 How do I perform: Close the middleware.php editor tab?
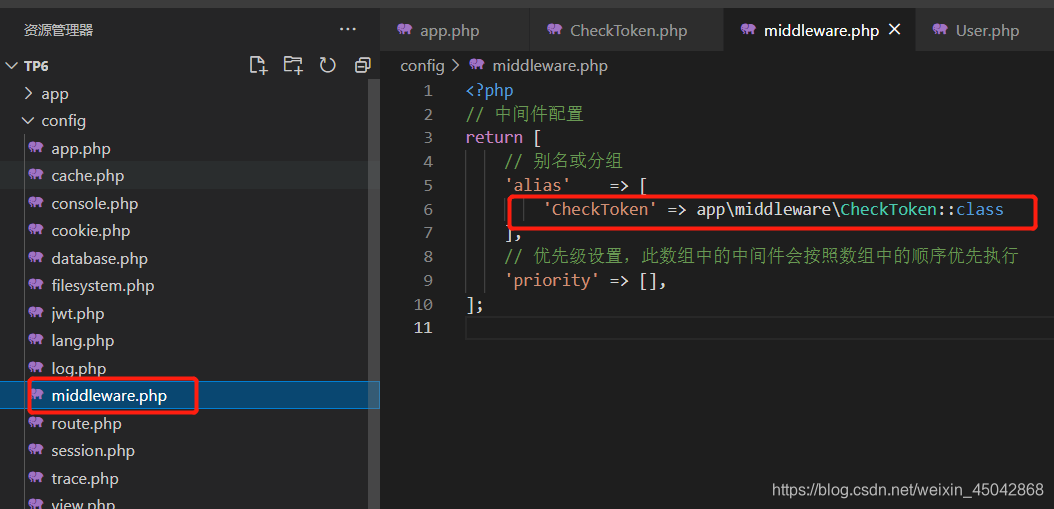895,30
